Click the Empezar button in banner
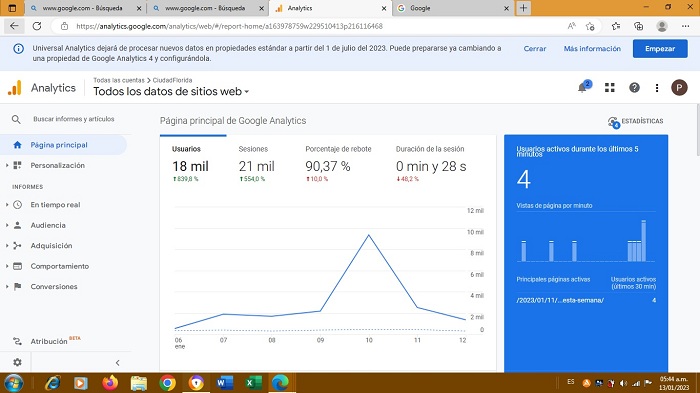Viewport: 700px width, 393px height. 660,49
